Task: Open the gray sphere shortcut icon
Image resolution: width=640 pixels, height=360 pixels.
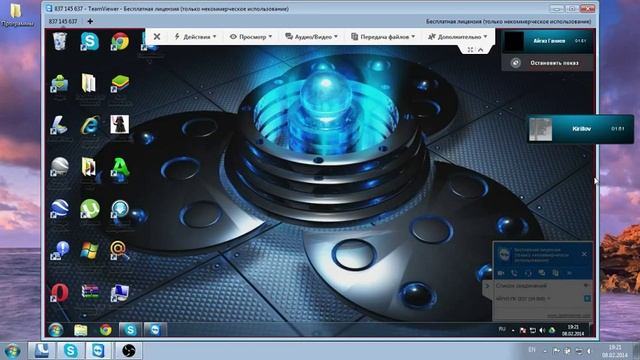Action: tap(60, 167)
